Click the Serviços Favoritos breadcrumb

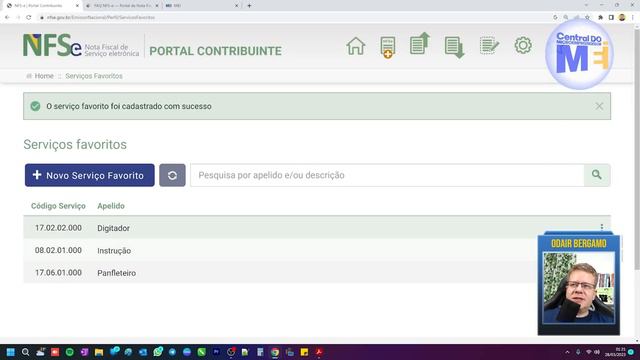tap(94, 76)
